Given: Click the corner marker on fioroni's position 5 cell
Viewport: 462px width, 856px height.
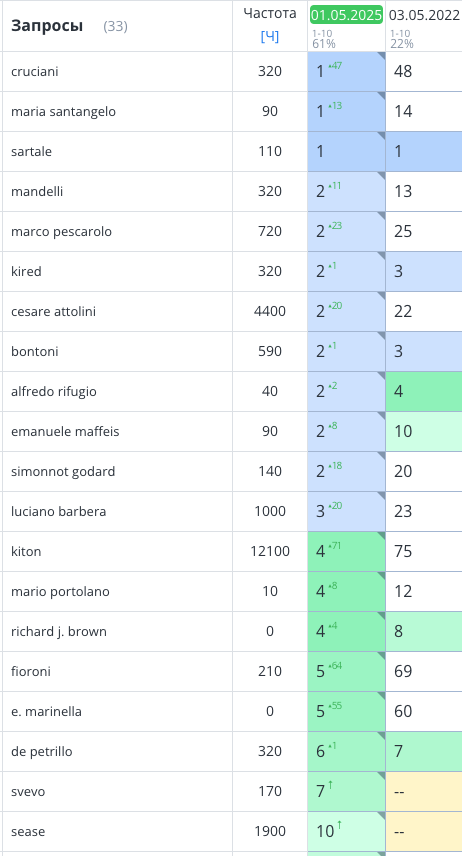Looking at the screenshot, I should click(x=381, y=656).
